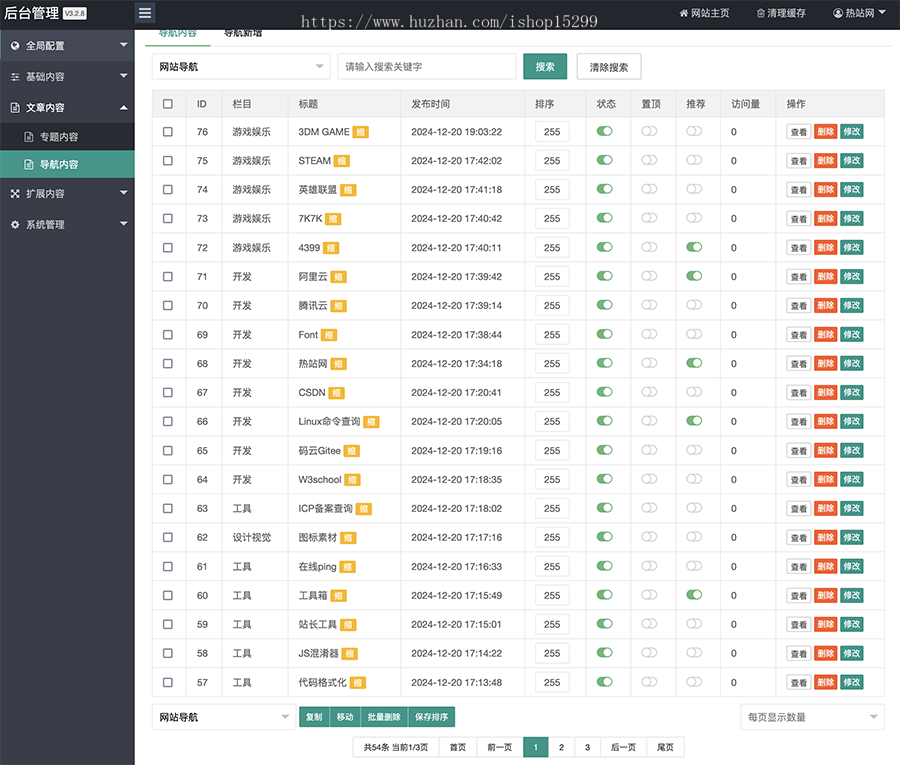The height and width of the screenshot is (765, 900).
Task: Expand the 基础内容 sidebar section
Action: 67,76
